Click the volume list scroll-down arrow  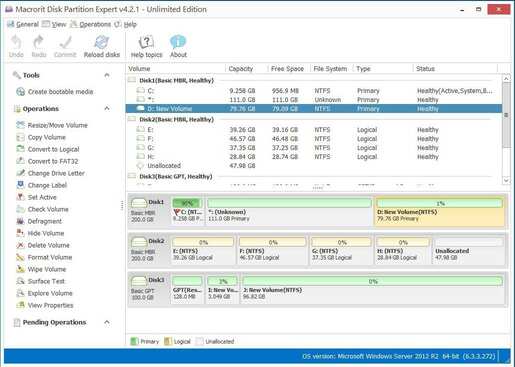point(506,180)
